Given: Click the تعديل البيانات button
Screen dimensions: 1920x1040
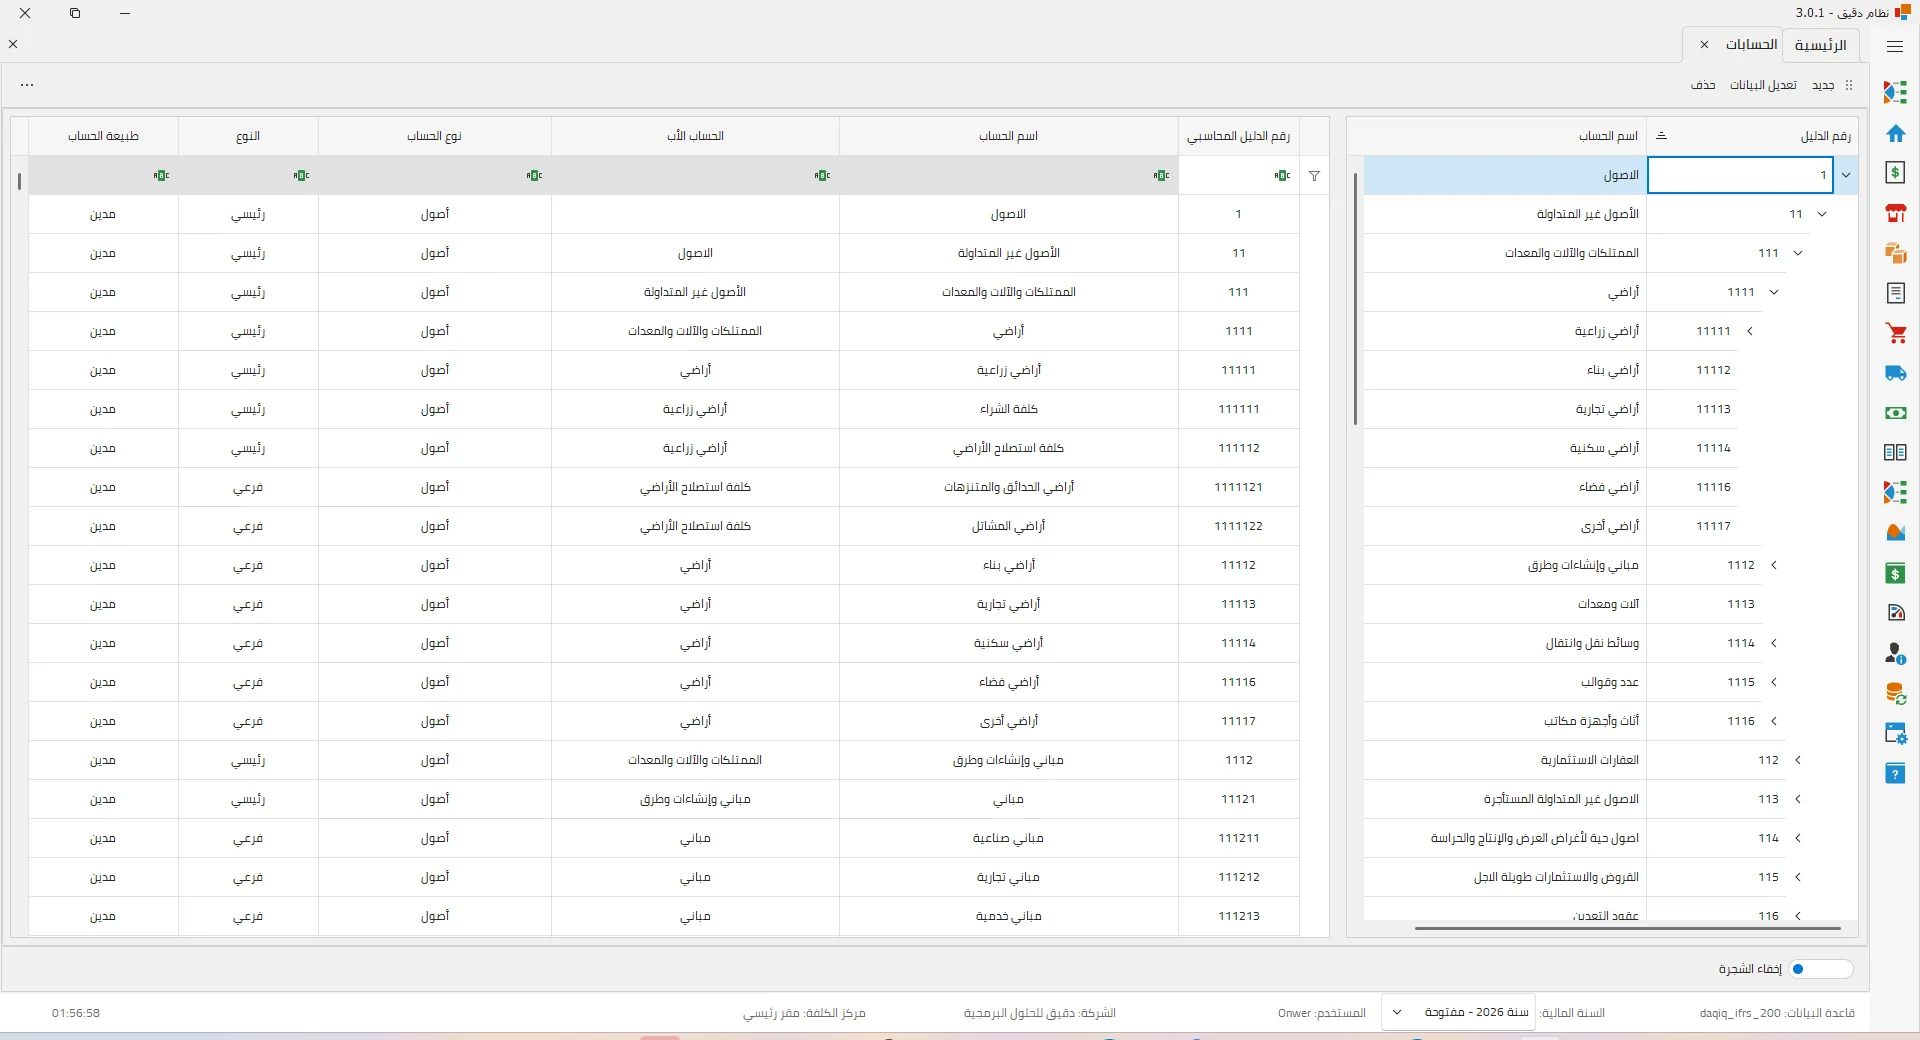Looking at the screenshot, I should tap(1763, 85).
